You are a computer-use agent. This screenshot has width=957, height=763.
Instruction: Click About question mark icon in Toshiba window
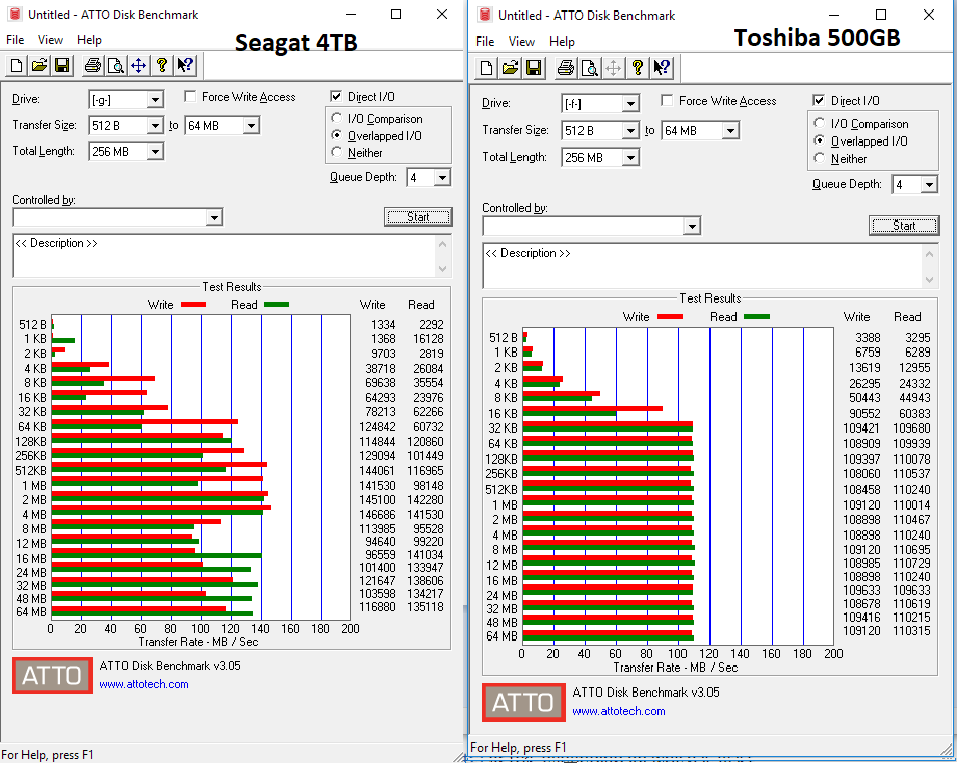click(637, 68)
